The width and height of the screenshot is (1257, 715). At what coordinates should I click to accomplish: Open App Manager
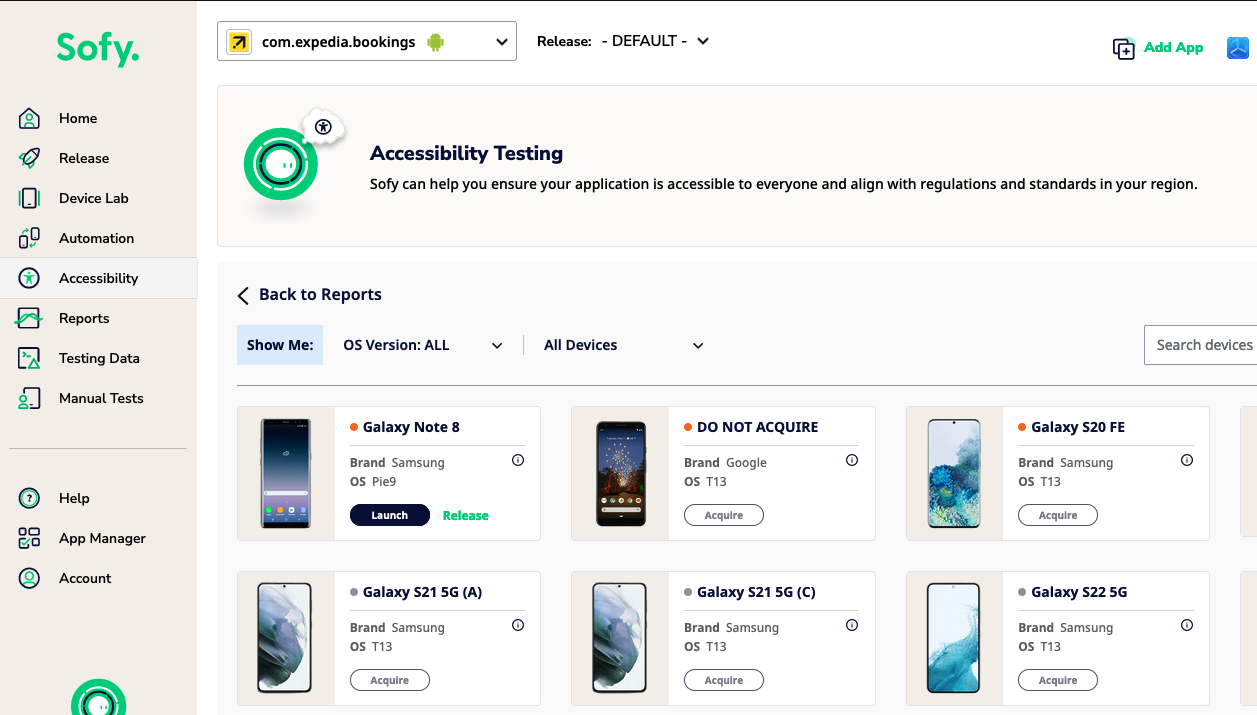click(102, 538)
